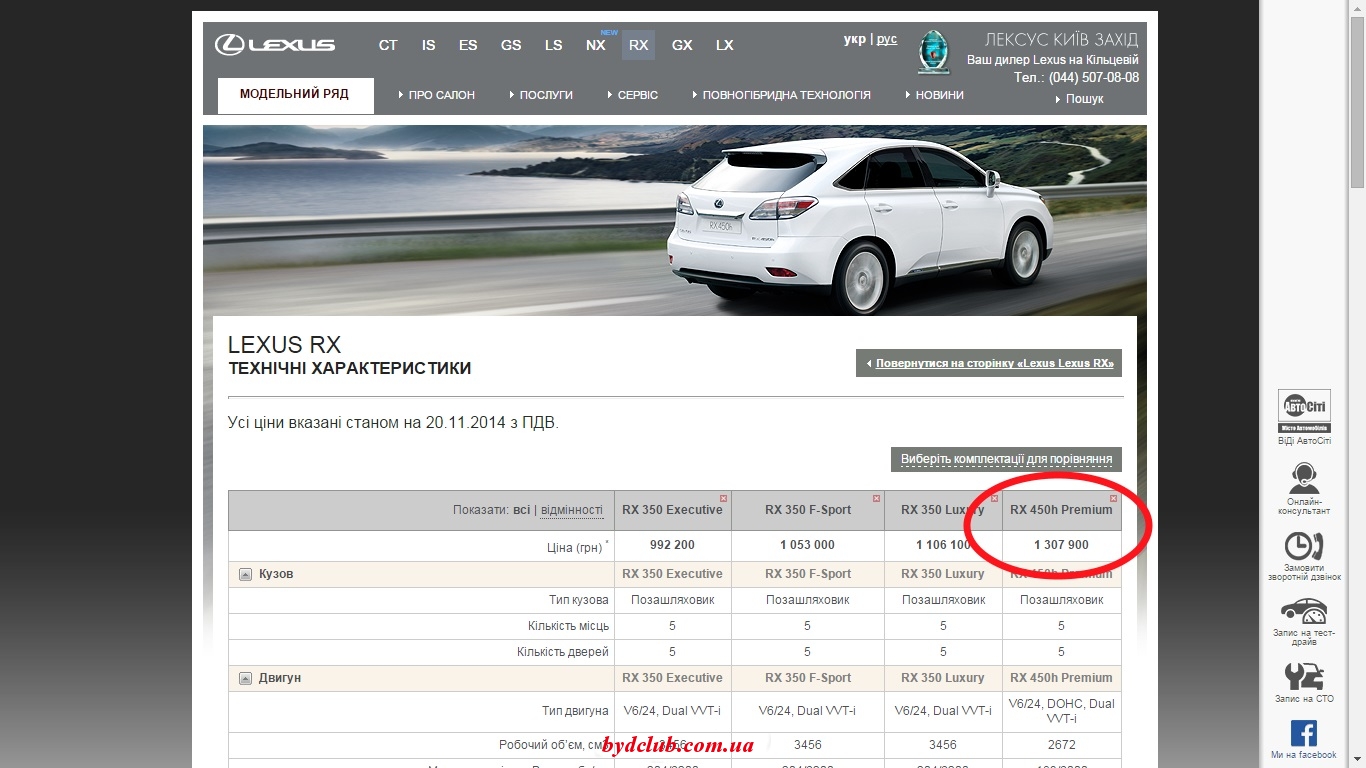Open the Сервіс menu item

[637, 95]
